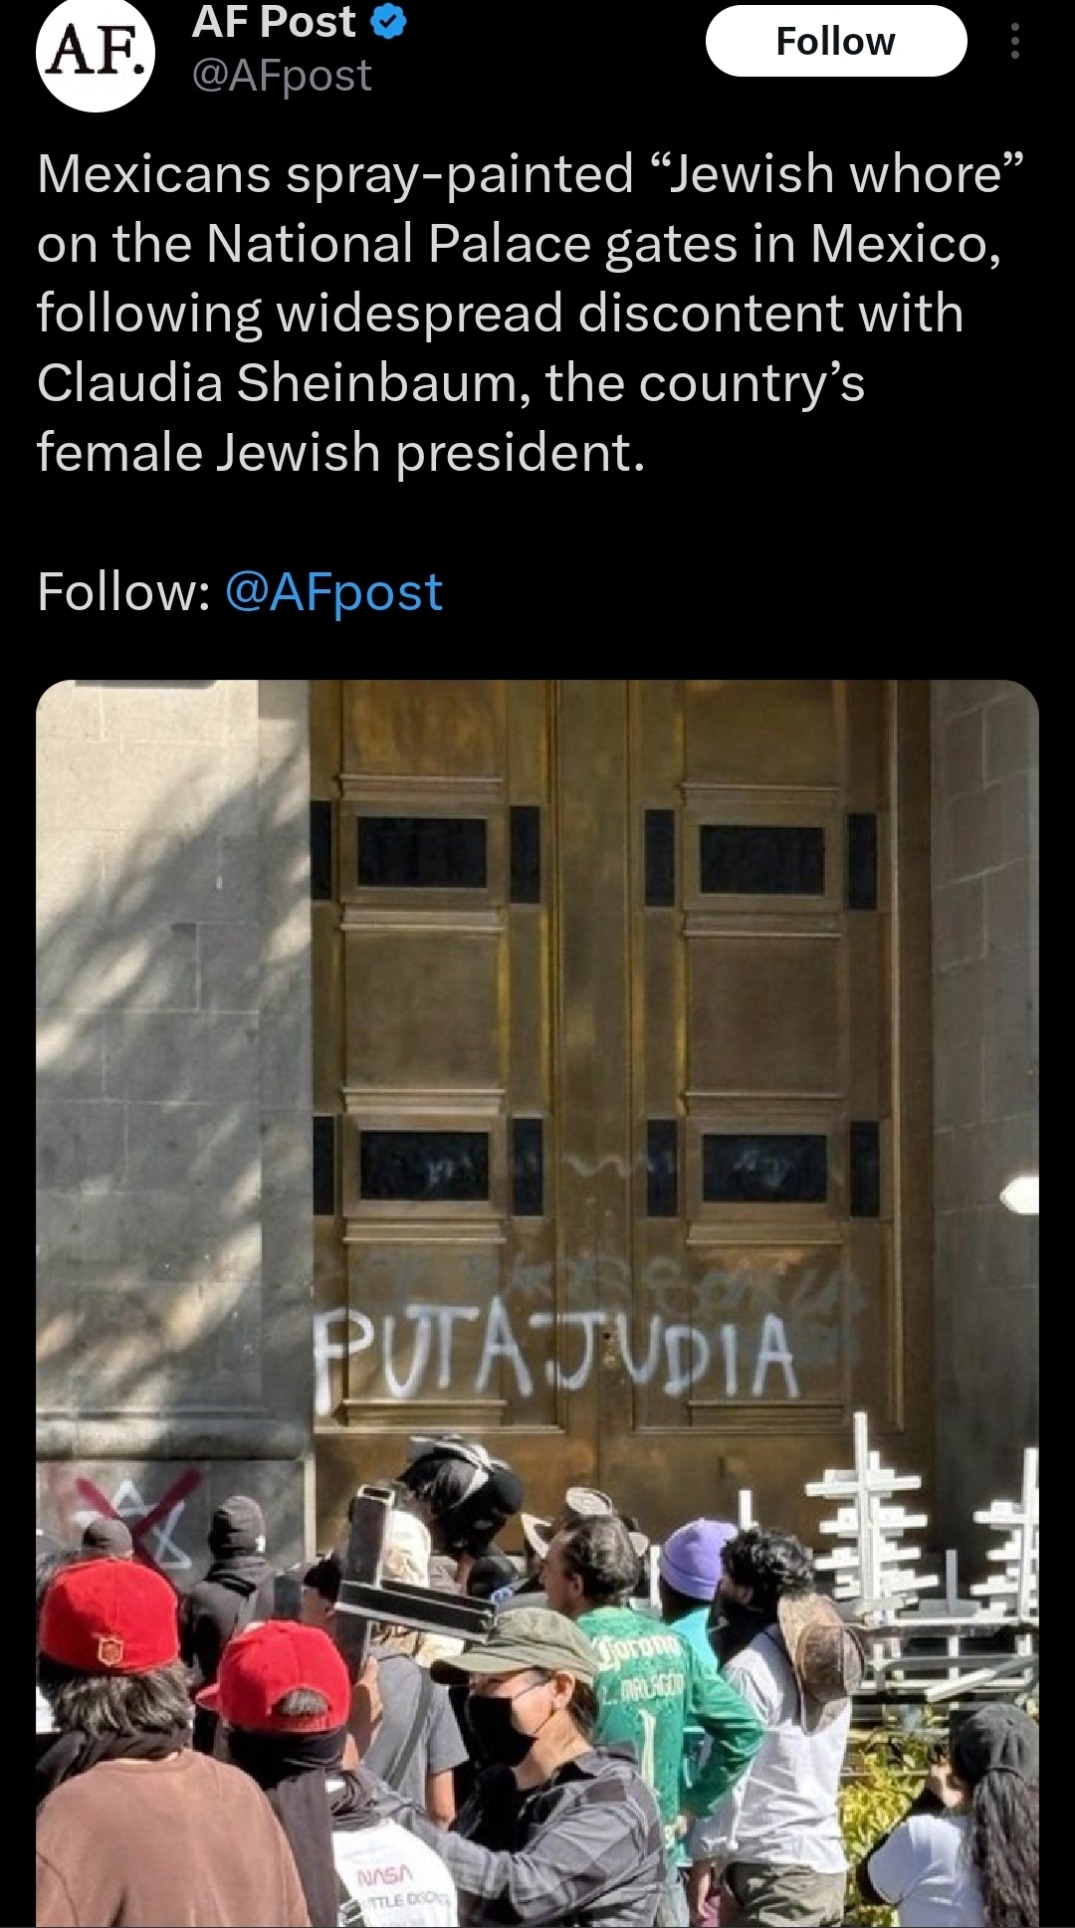
Task: Open the three-dot more options menu
Action: tap(1015, 42)
